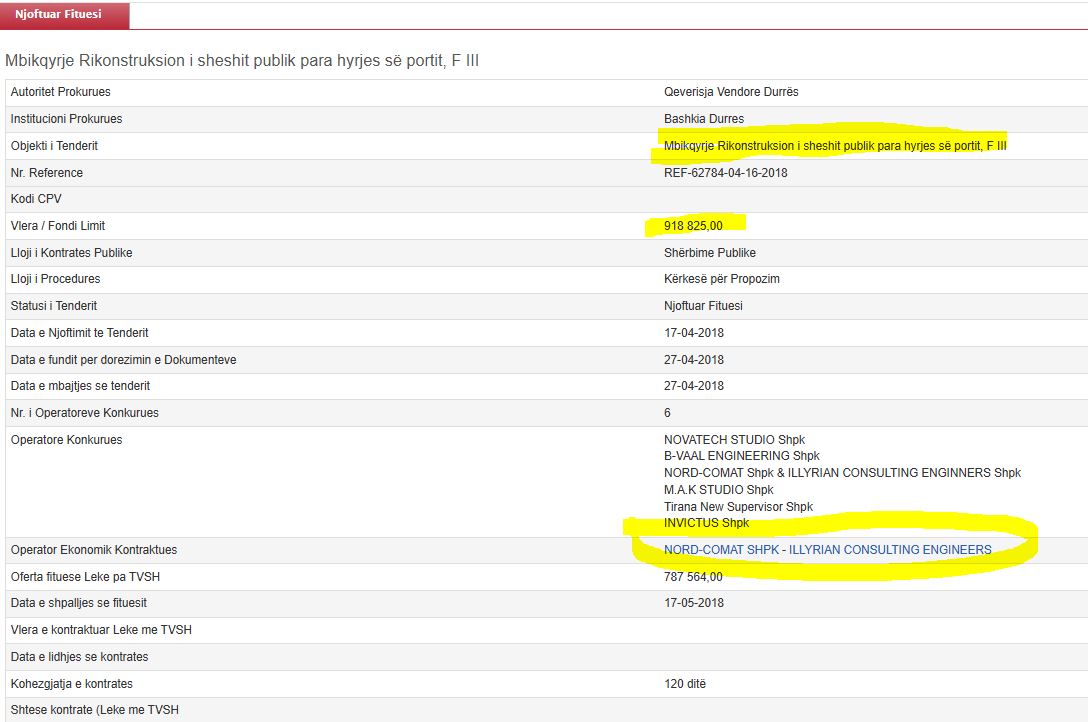Screen dimensions: 1088x722
Task: Click the reference number REF-62784-04-16-2018
Action: 725,173
